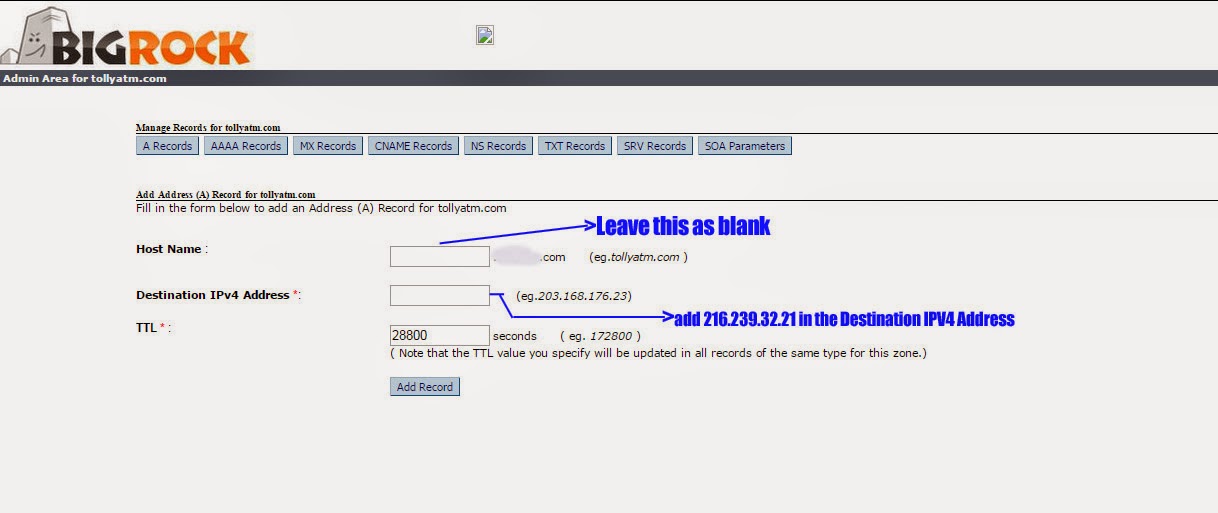This screenshot has height=513, width=1218.
Task: Click example text 'eg. 172800'
Action: [600, 336]
